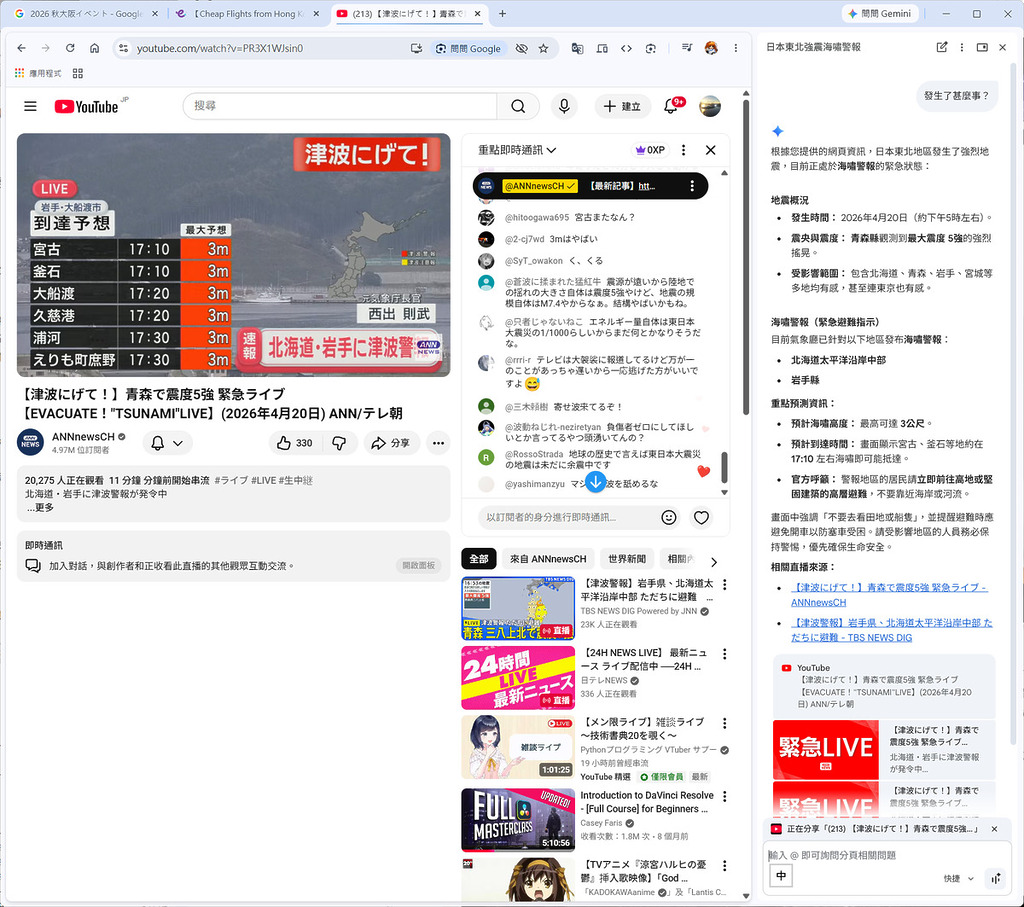Toggle the bookmark star for this page

click(x=541, y=47)
